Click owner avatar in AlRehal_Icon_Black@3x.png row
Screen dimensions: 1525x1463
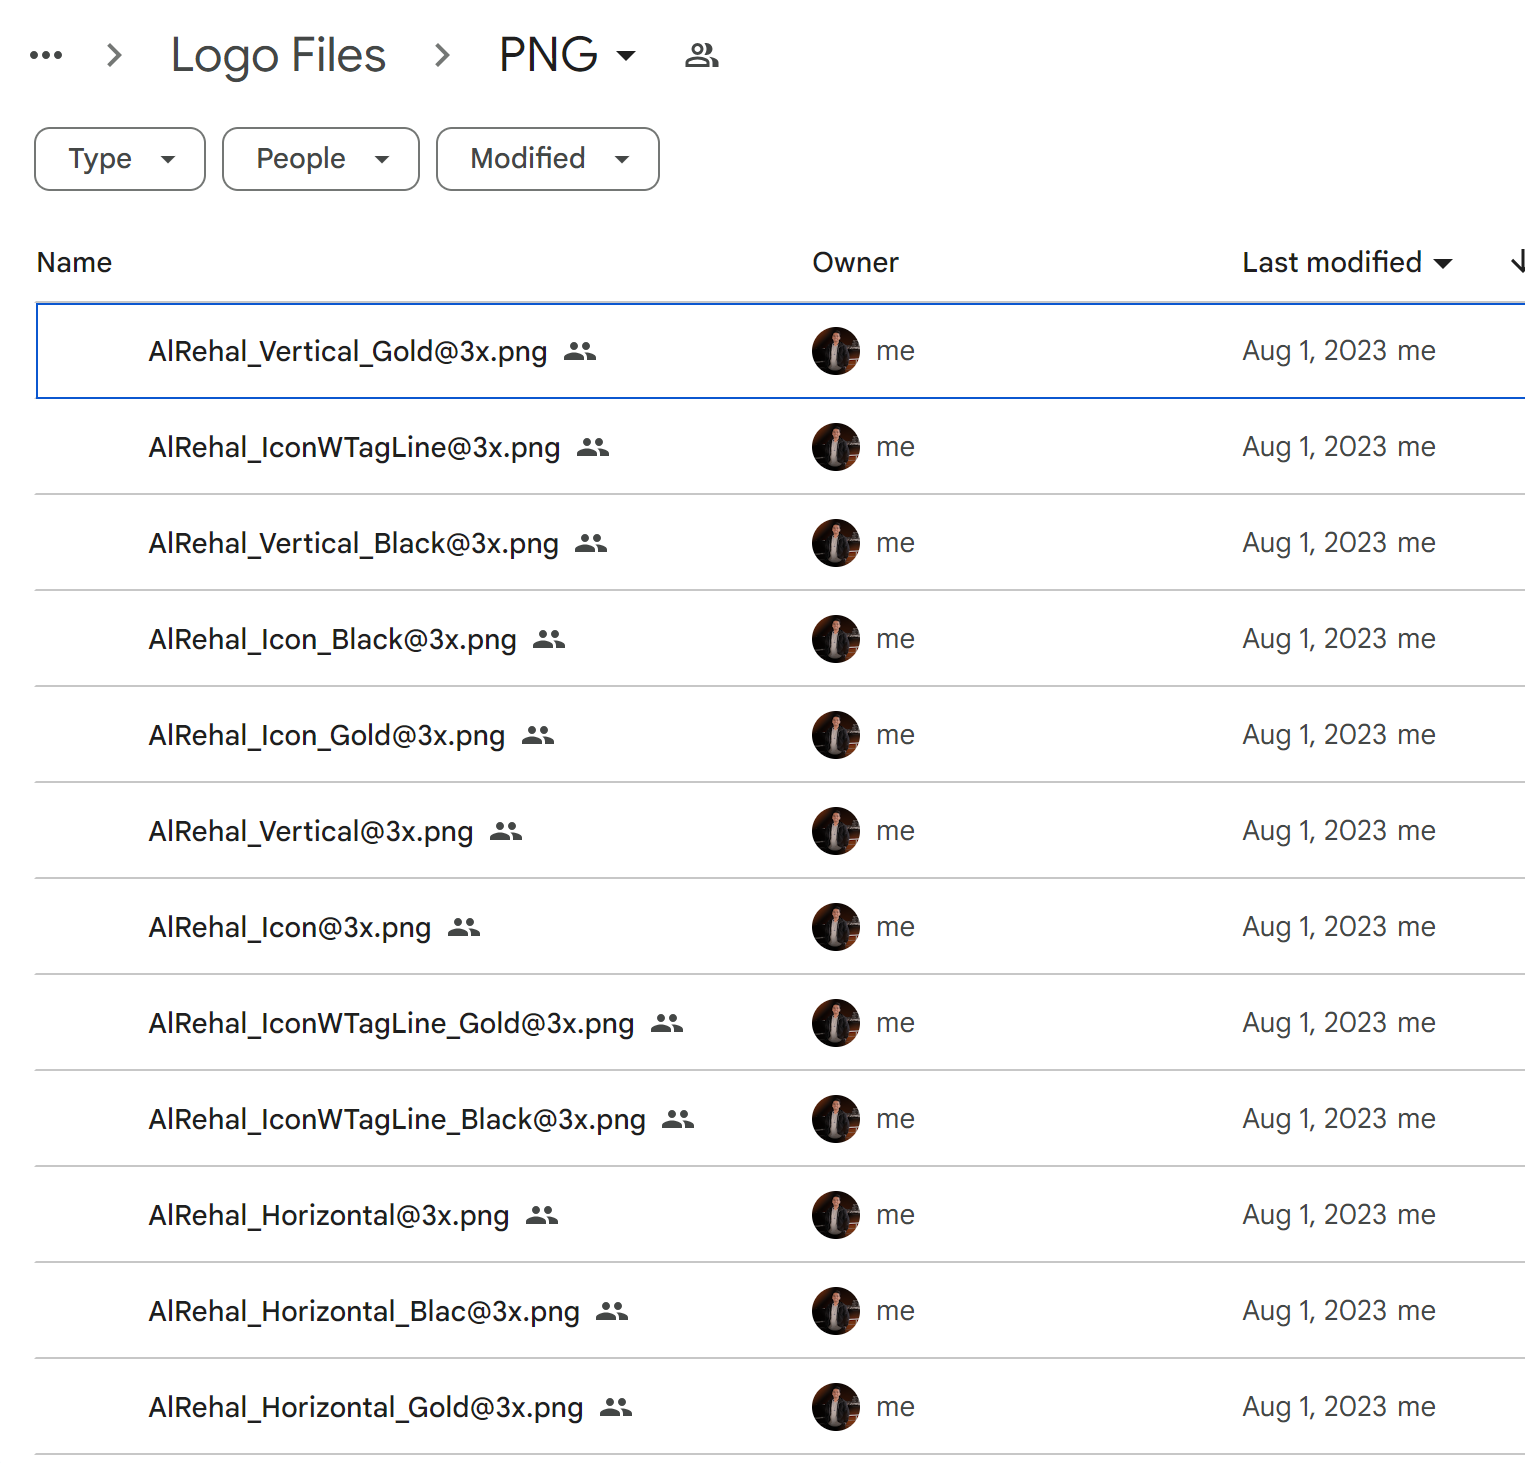836,639
